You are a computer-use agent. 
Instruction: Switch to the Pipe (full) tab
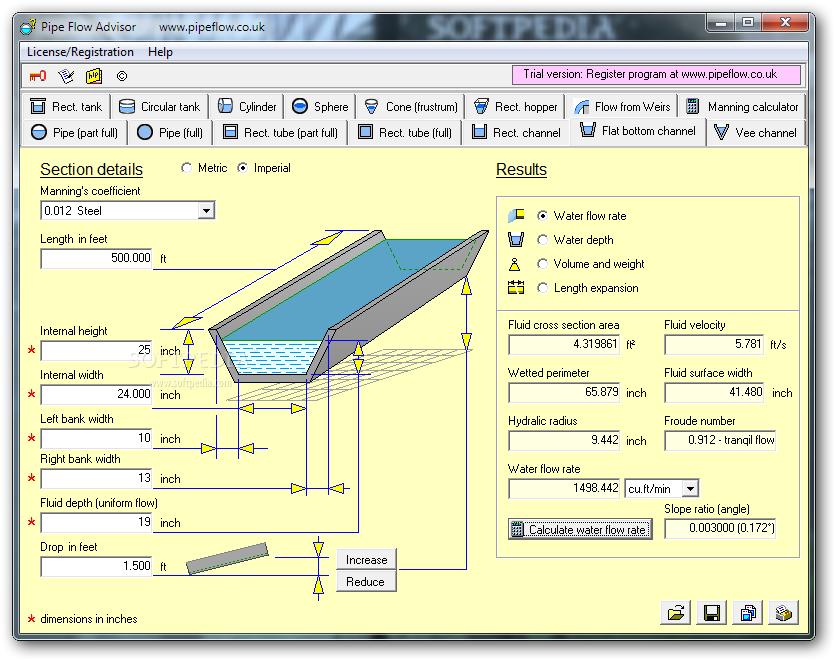170,132
